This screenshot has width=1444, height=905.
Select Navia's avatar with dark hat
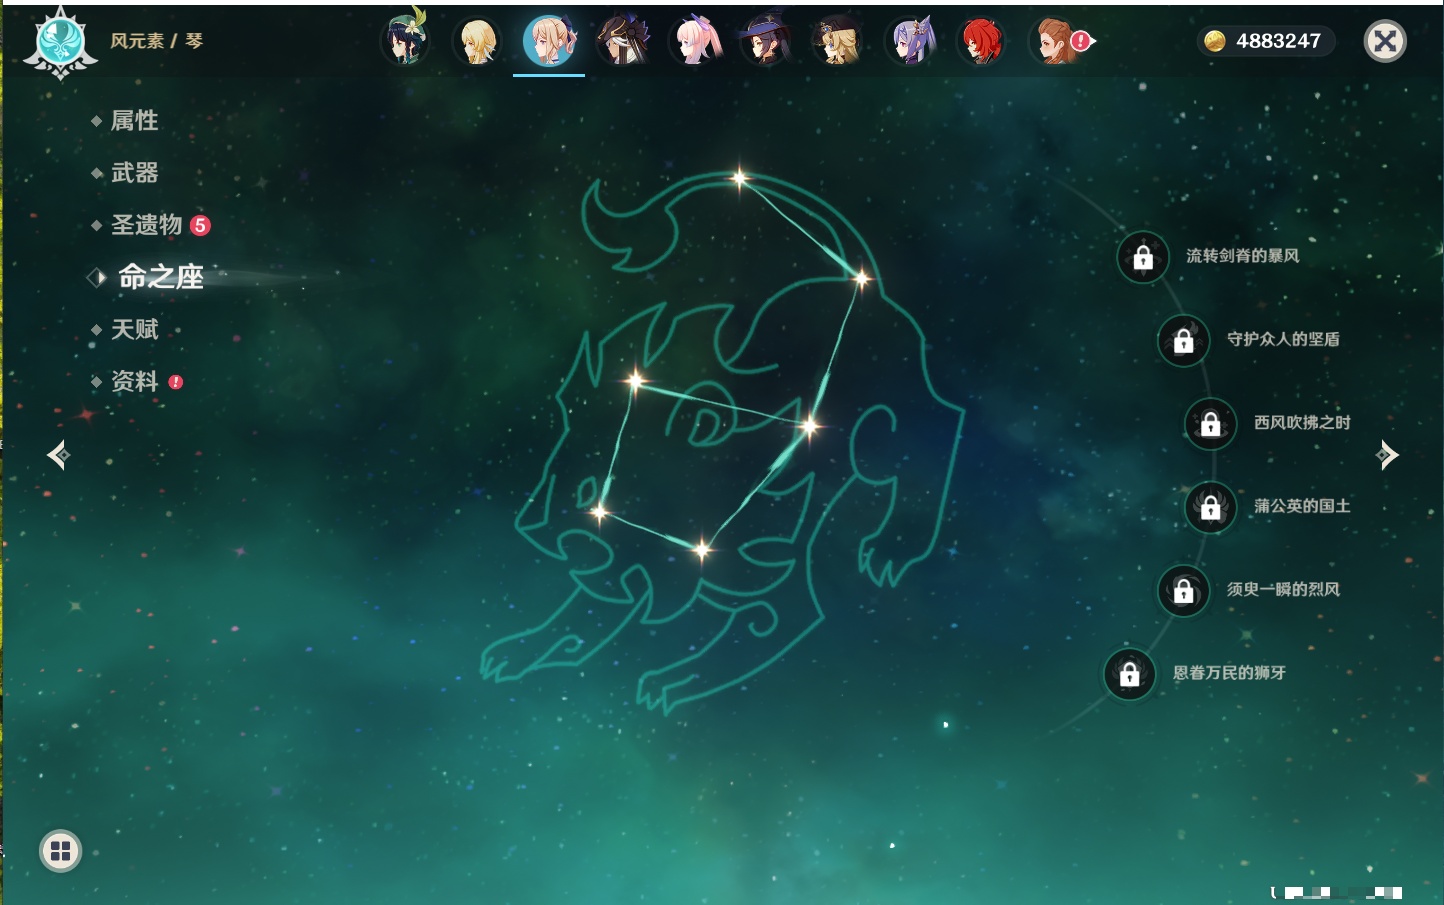tap(838, 41)
